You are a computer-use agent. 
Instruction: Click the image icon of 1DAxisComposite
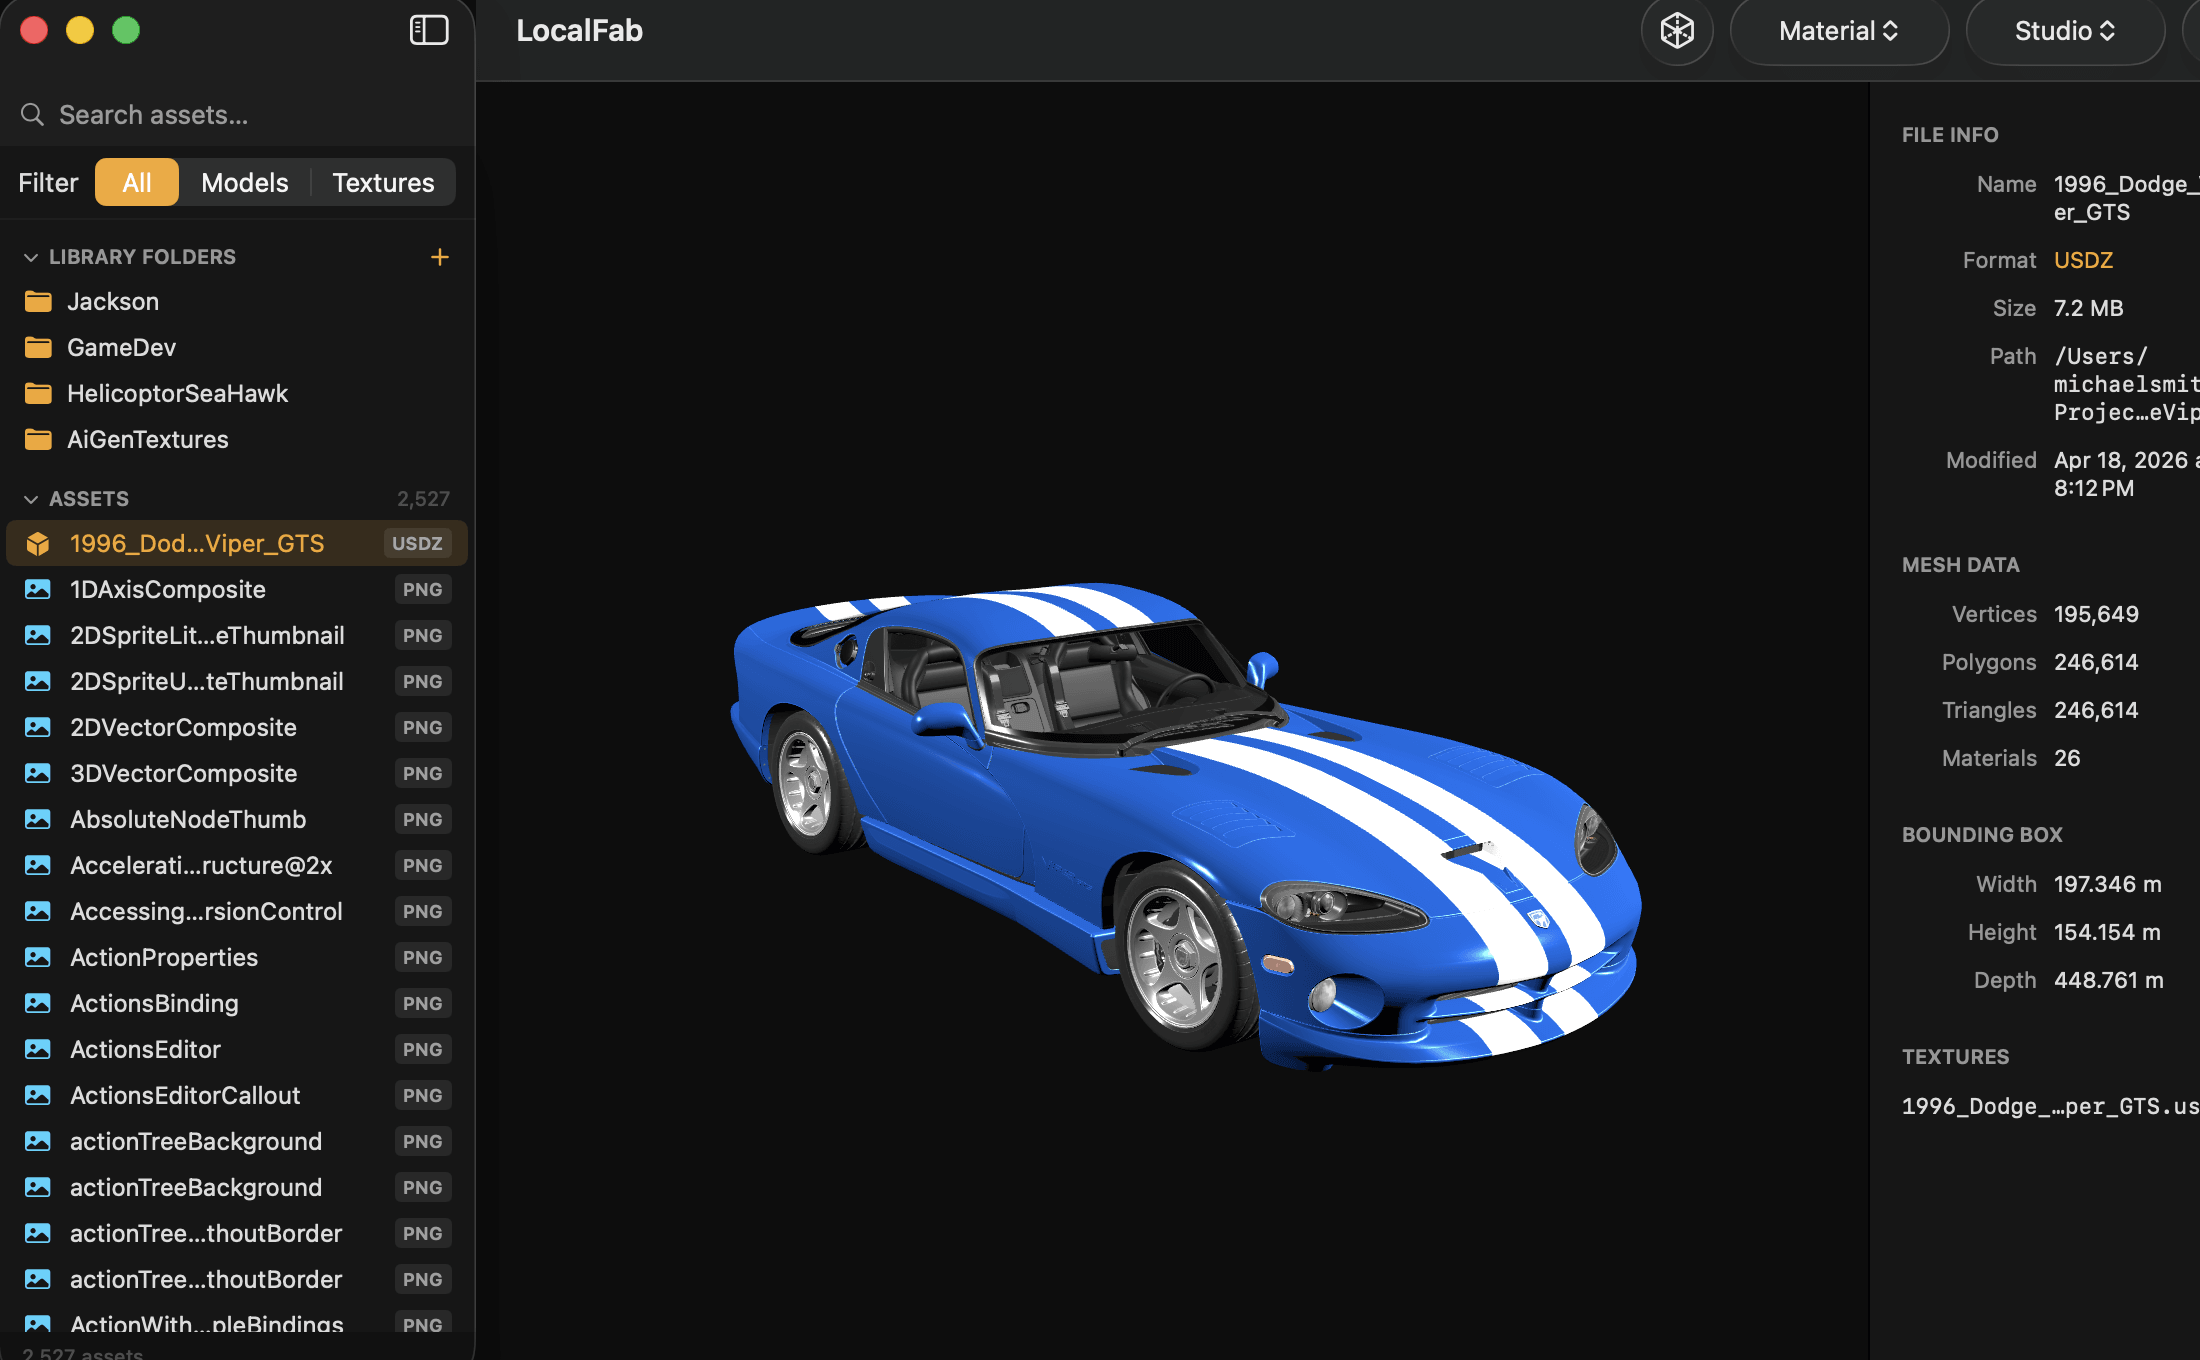tap(38, 589)
